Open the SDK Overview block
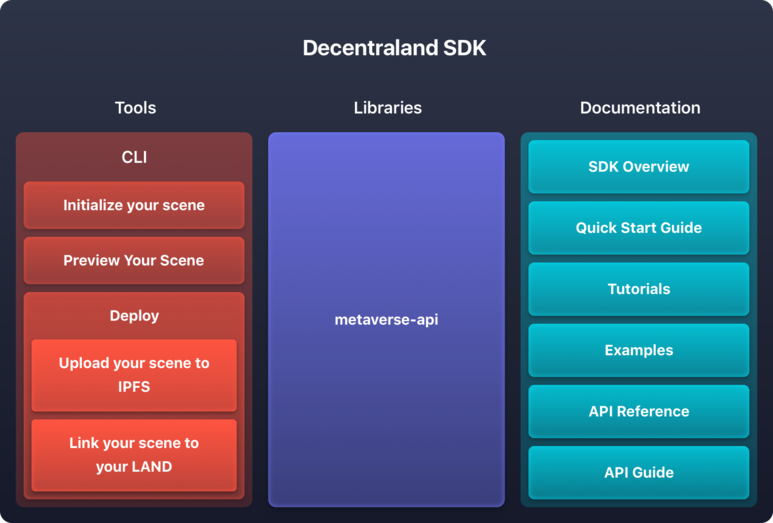This screenshot has width=773, height=523. coord(639,167)
